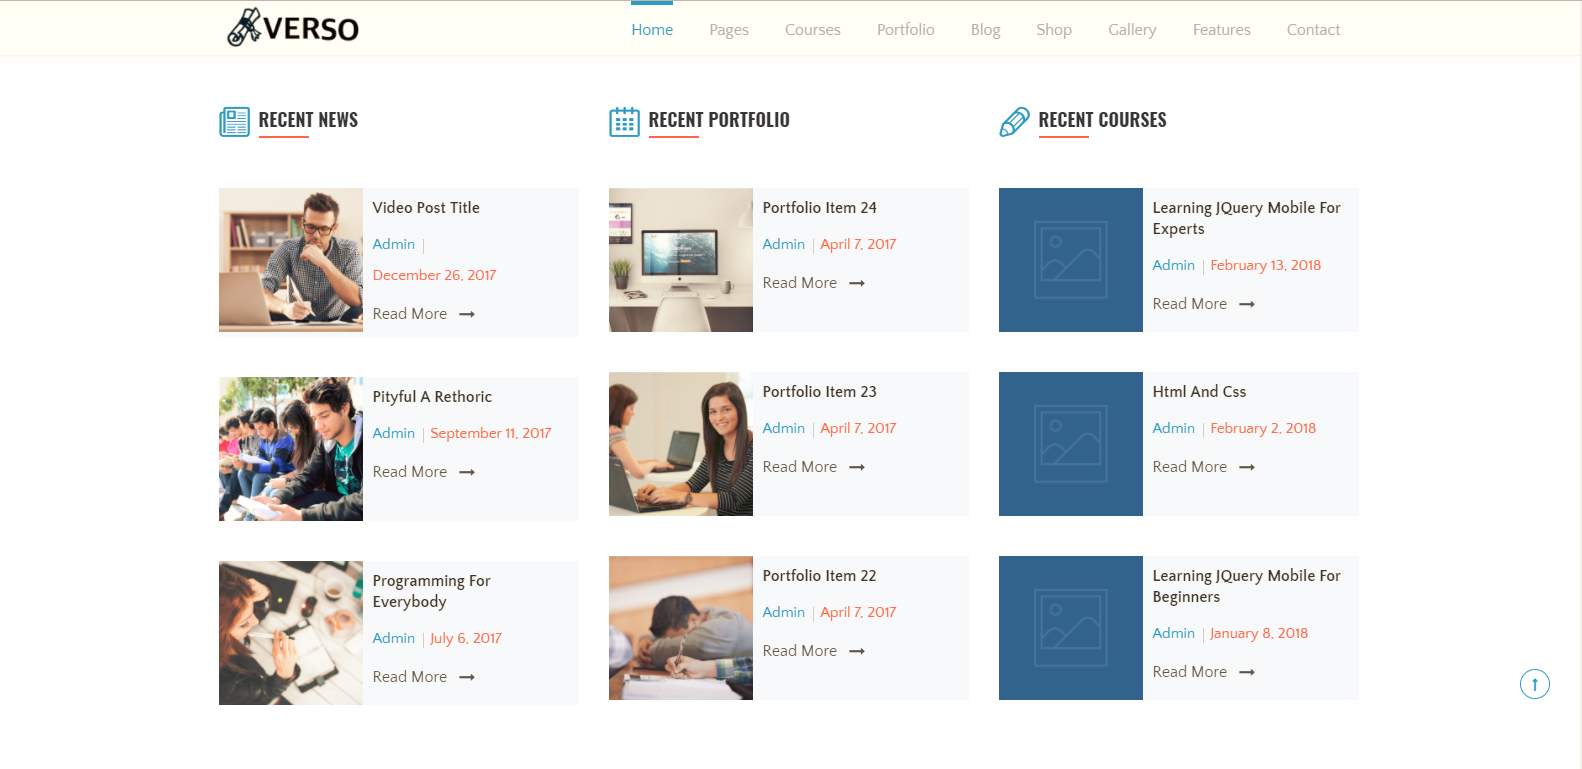This screenshot has width=1582, height=769.
Task: Expand the Portfolio navigation menu
Action: point(905,30)
